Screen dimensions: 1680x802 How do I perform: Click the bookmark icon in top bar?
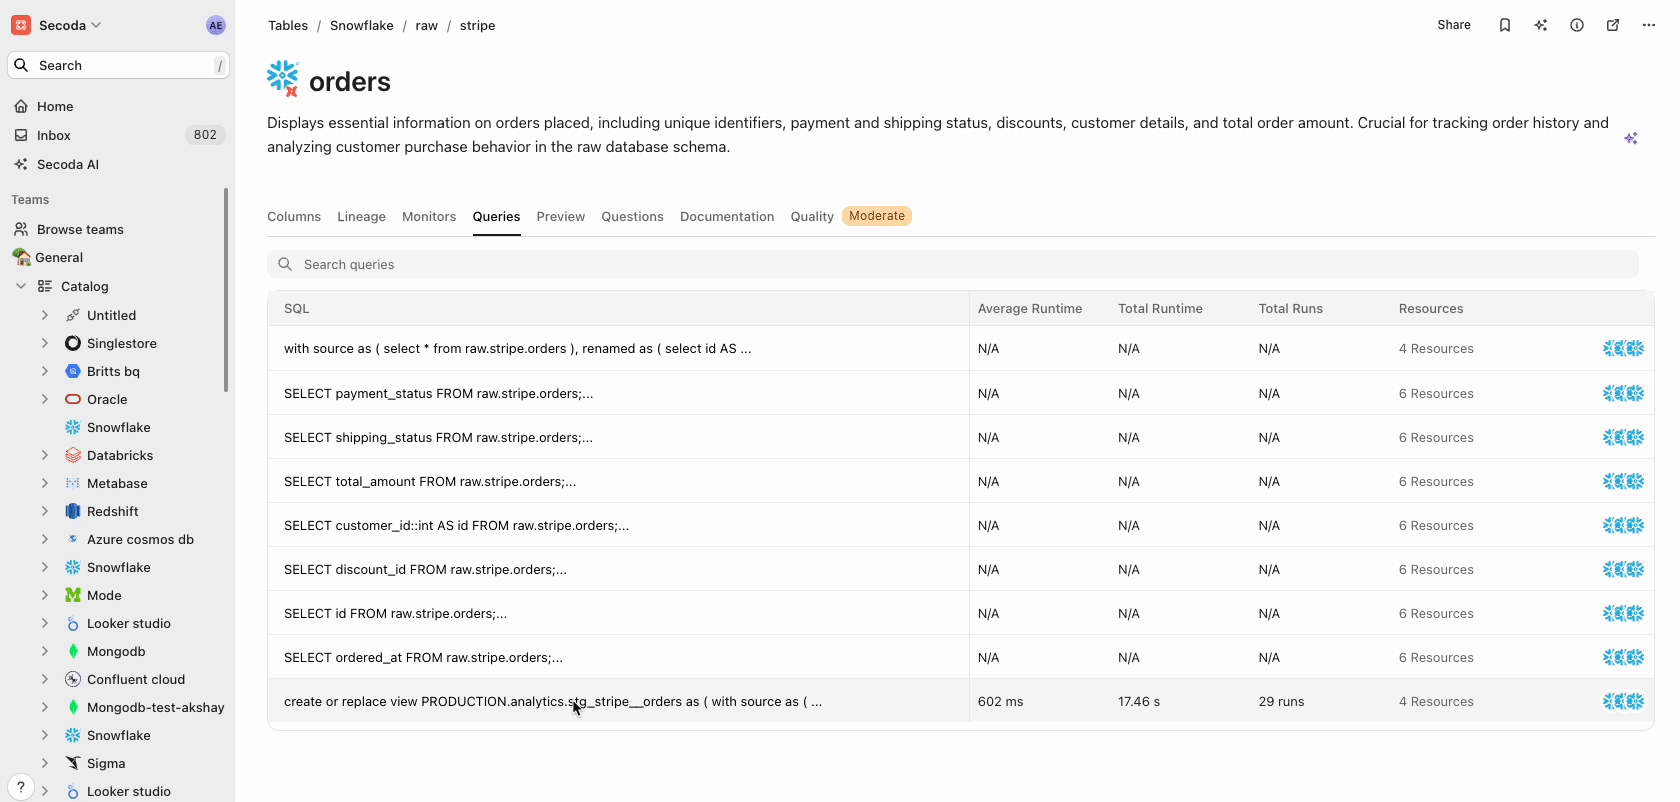pos(1504,25)
